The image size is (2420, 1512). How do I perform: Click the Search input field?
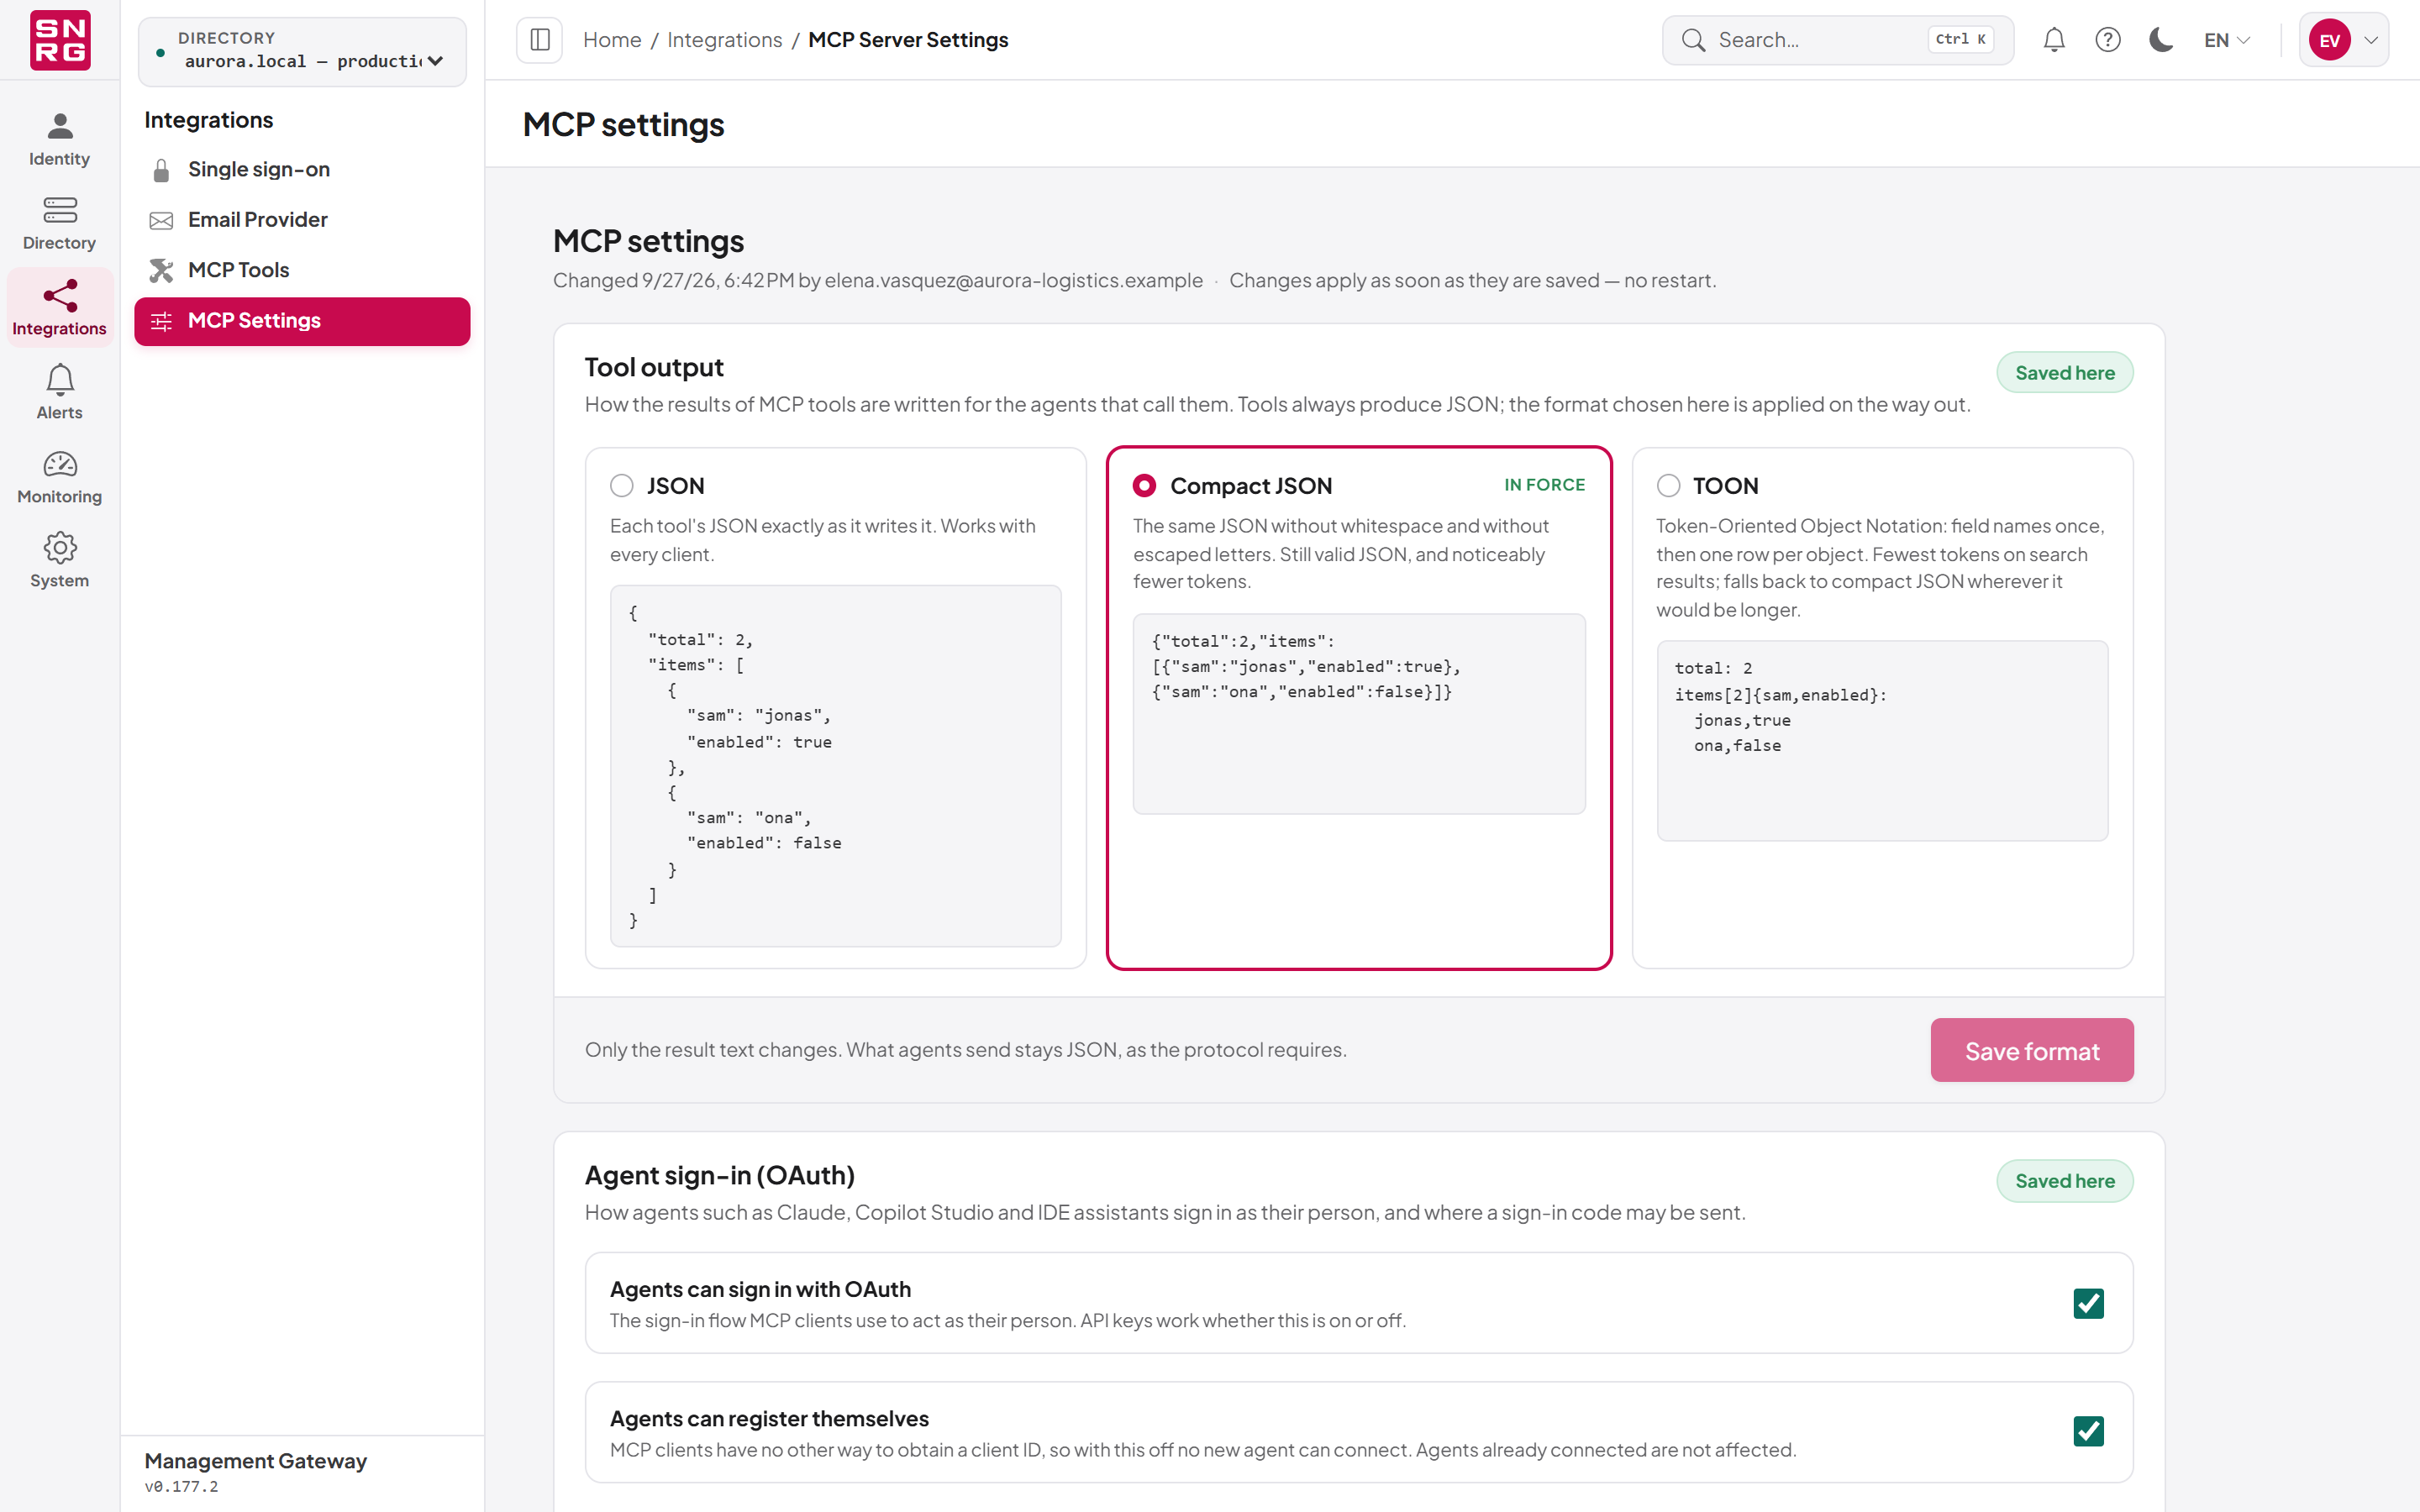[x=1837, y=40]
